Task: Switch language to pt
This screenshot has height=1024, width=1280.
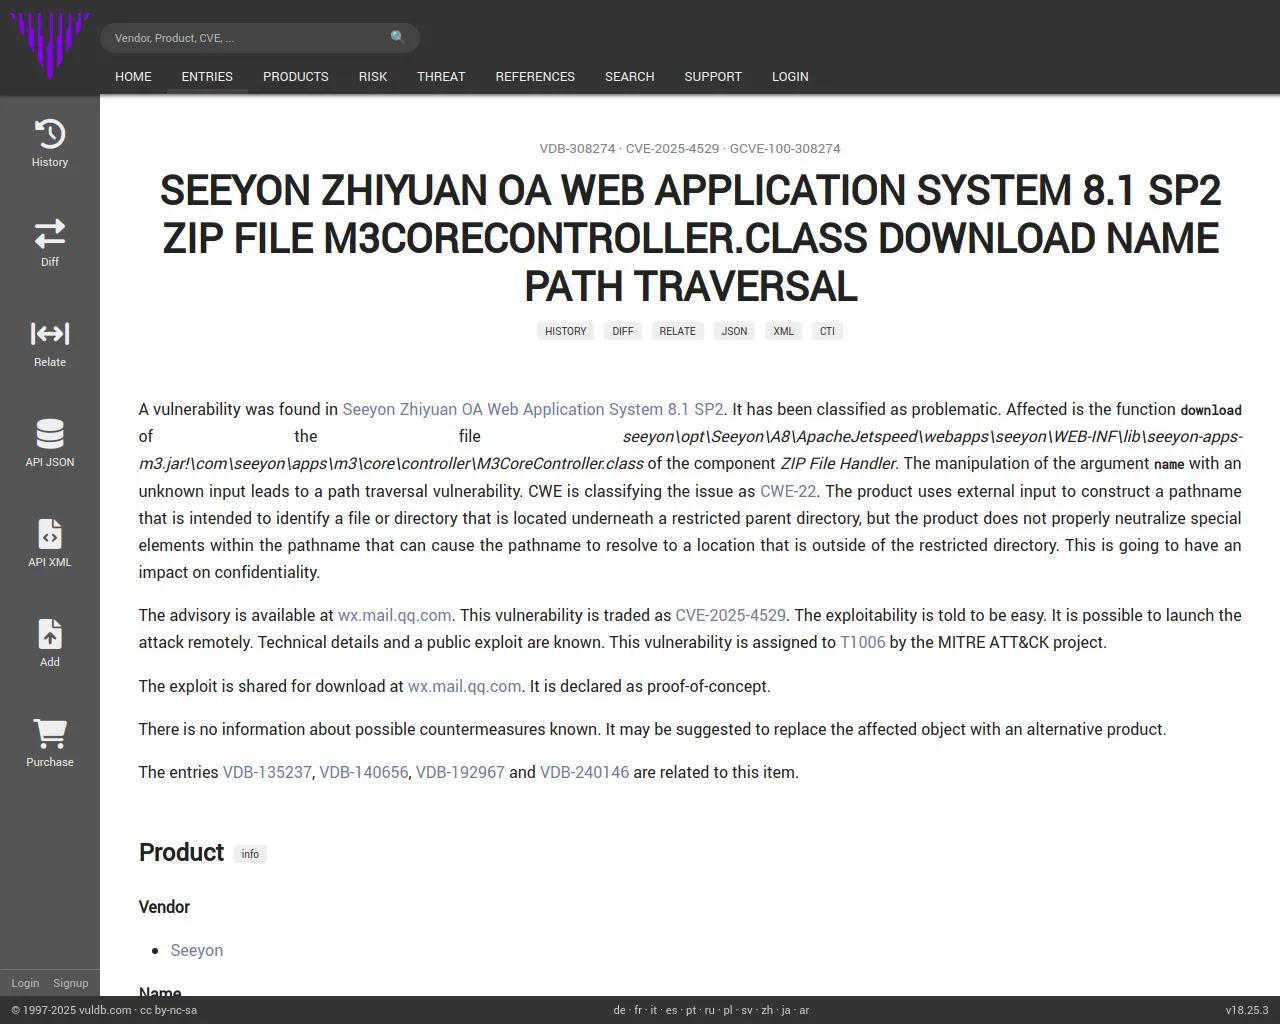Action: point(690,1010)
